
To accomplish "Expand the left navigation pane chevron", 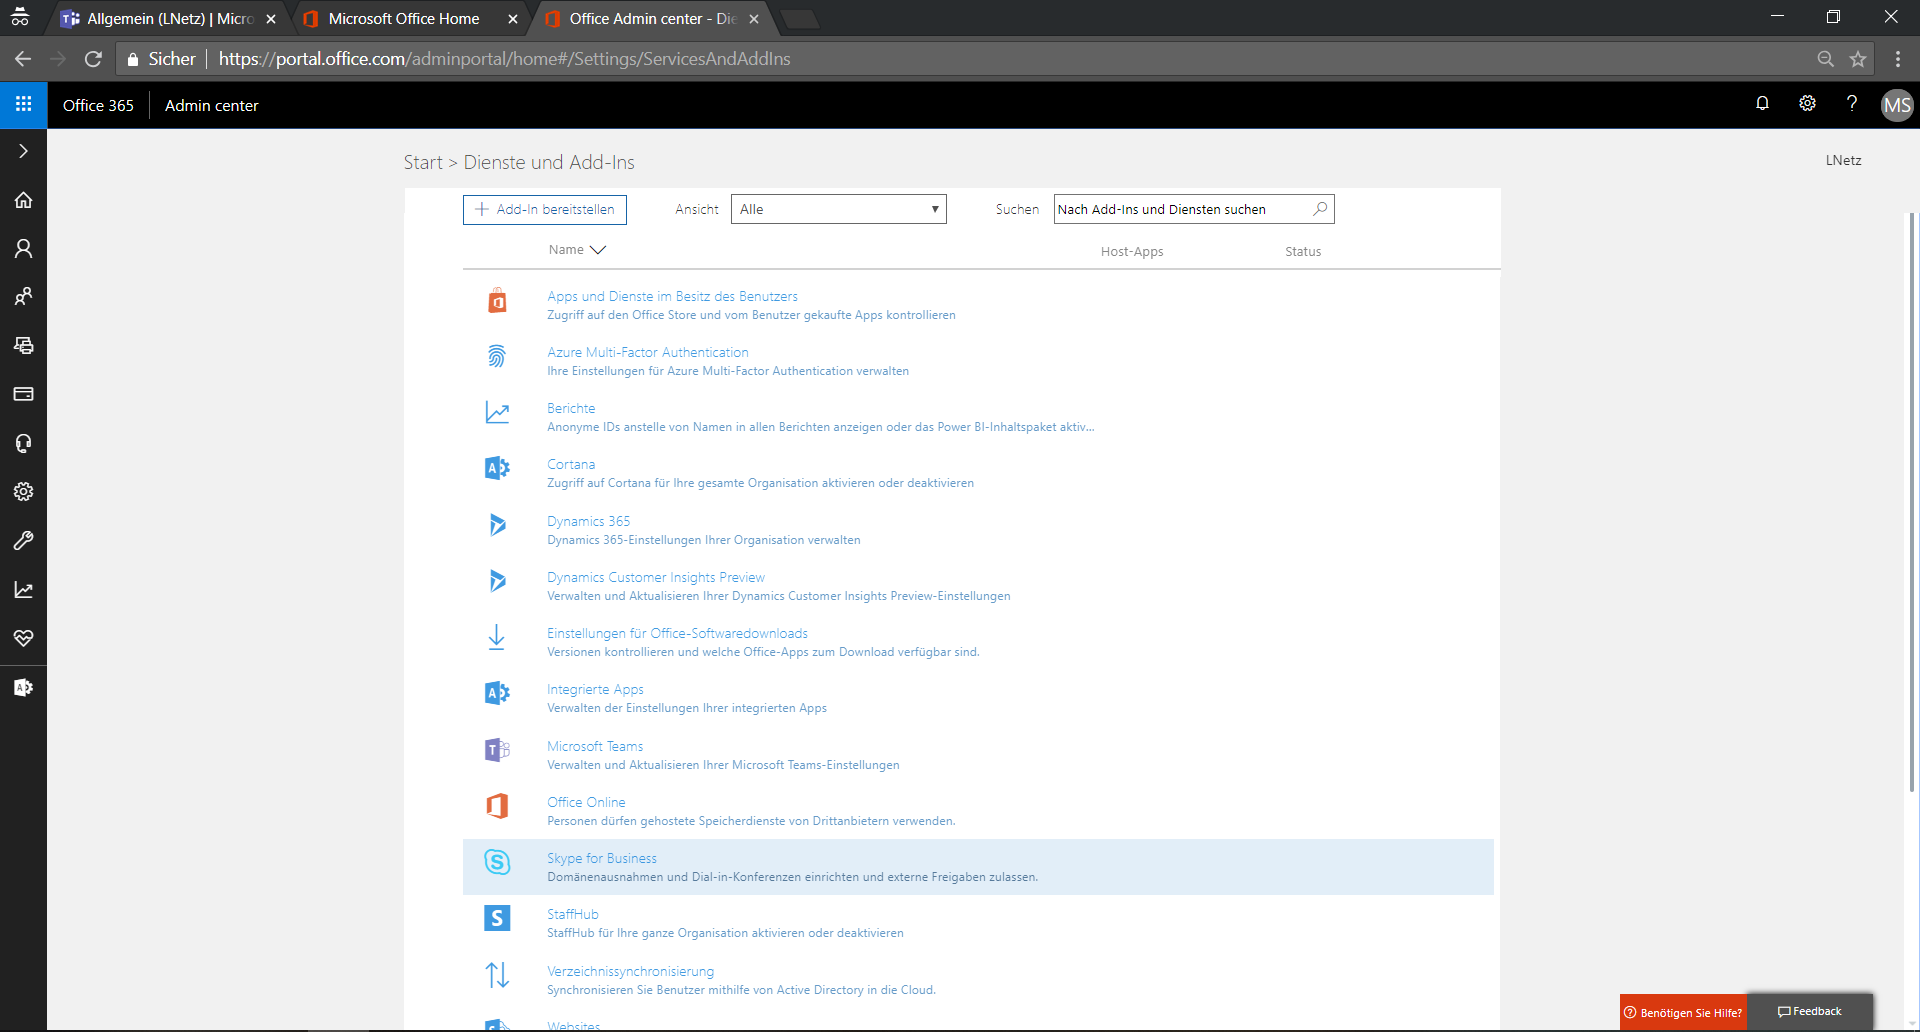I will 23,151.
